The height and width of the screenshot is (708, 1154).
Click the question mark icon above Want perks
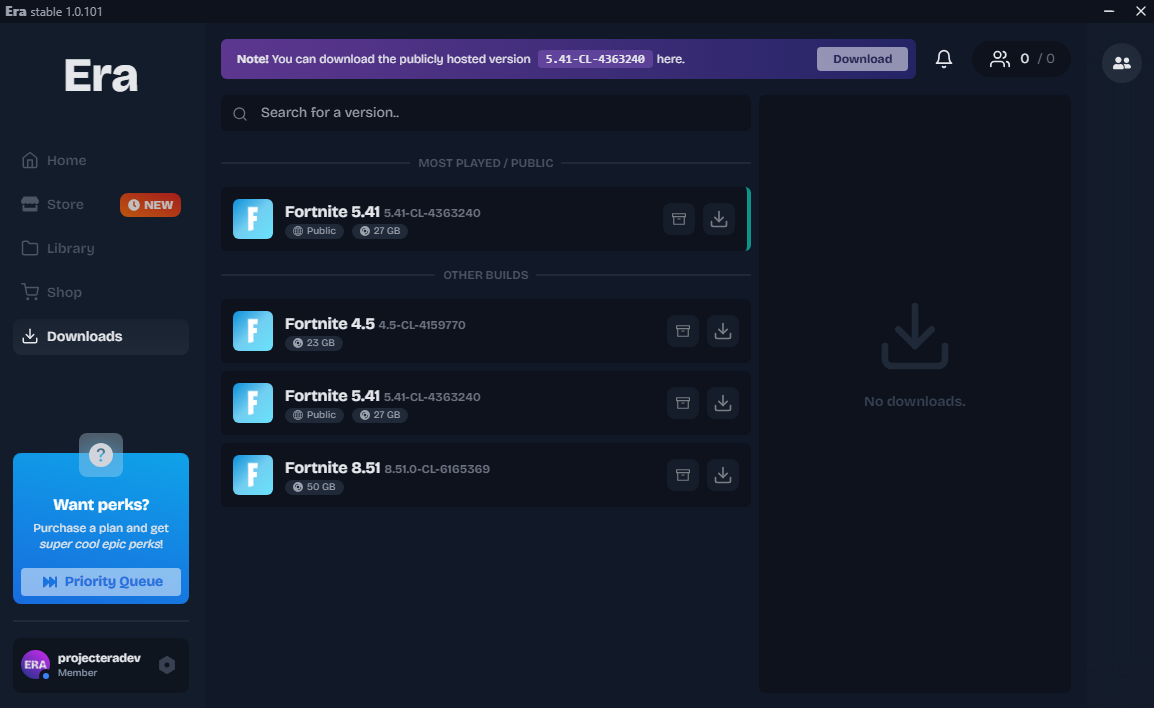tap(101, 455)
